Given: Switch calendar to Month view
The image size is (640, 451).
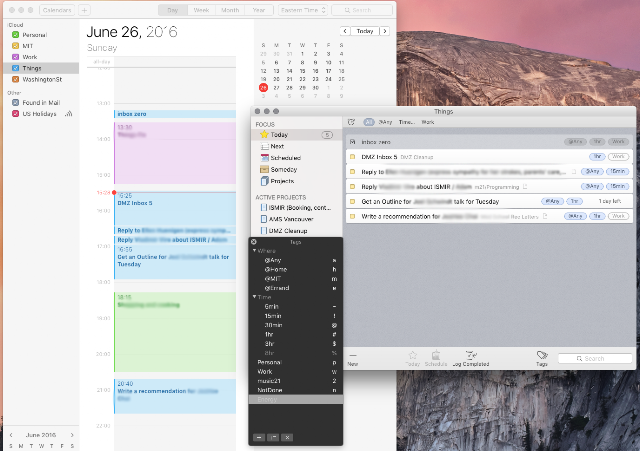Looking at the screenshot, I should (230, 10).
